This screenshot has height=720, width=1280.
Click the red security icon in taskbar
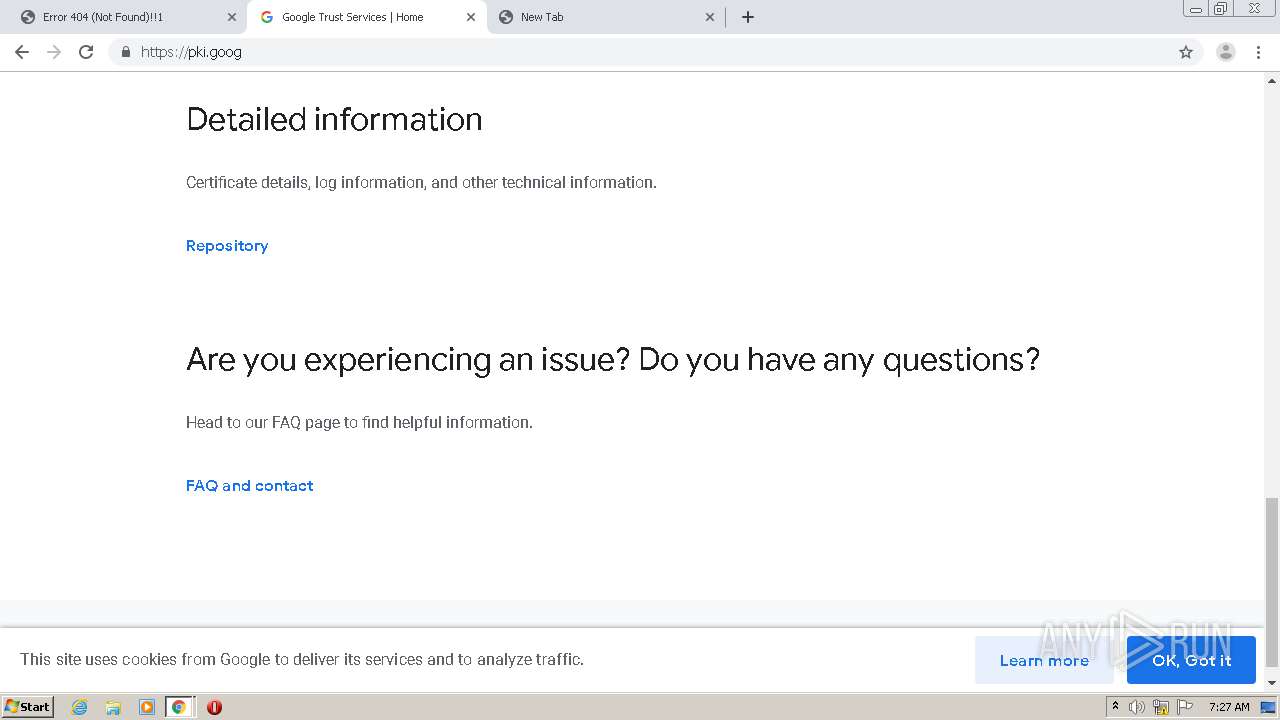pos(214,707)
